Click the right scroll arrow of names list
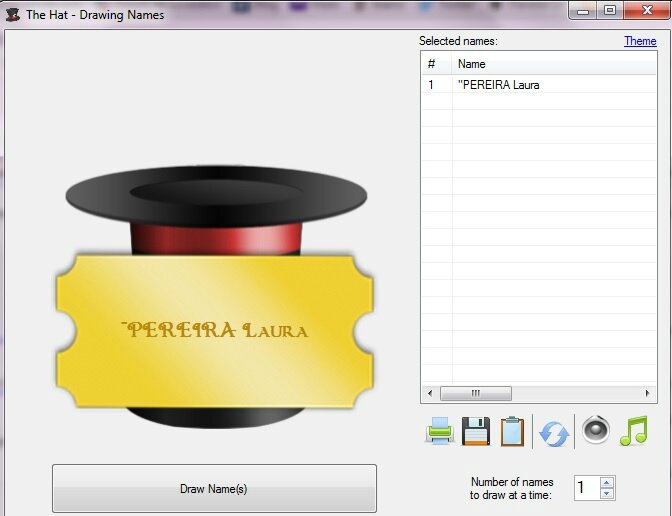 648,393
